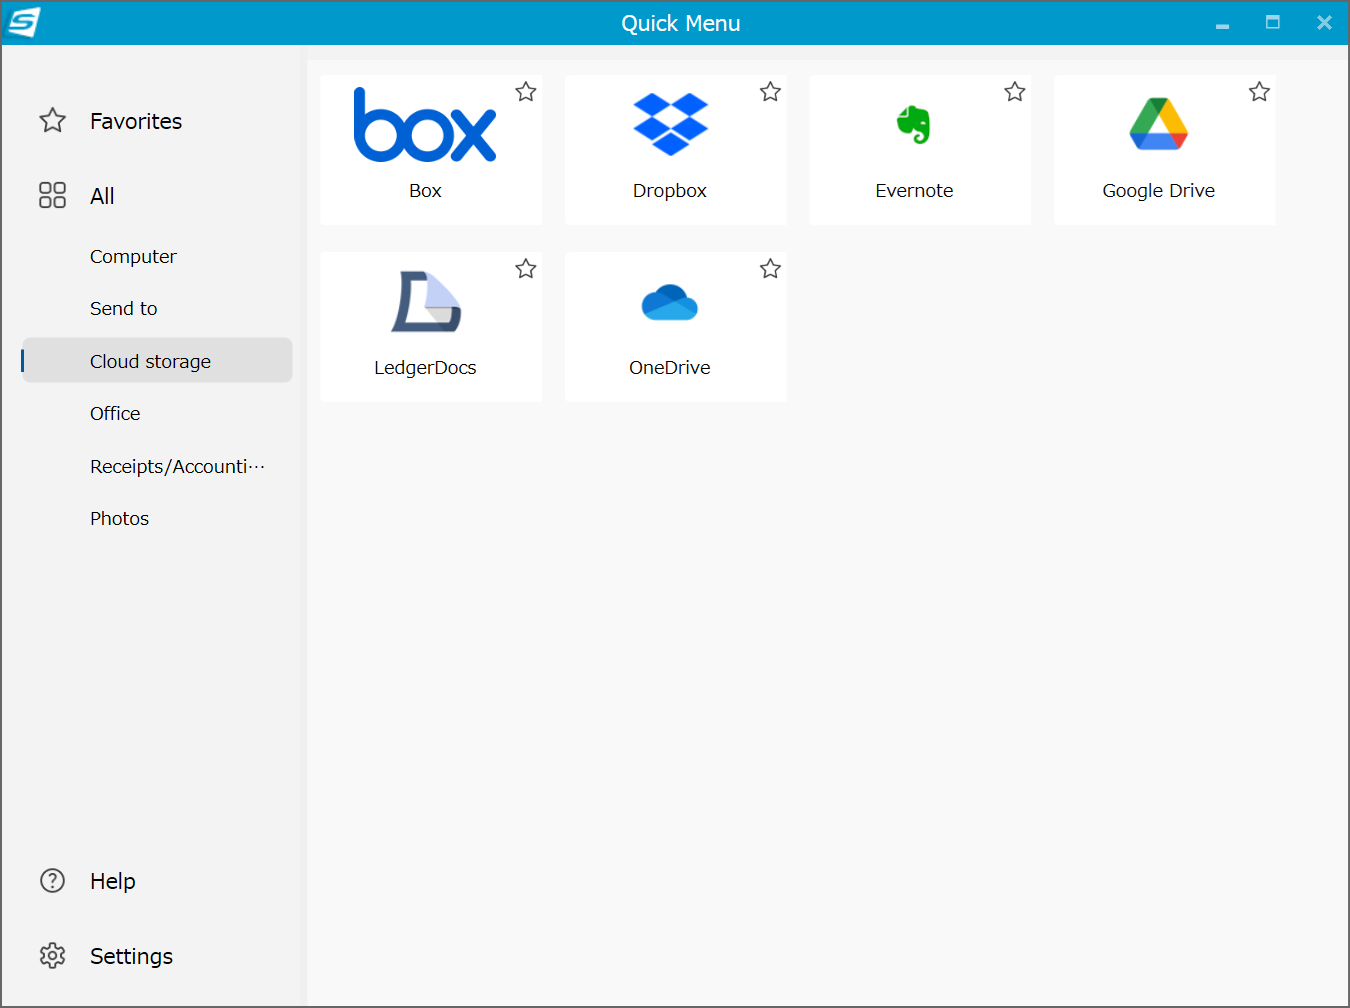
Task: Maximize the Quick Menu window
Action: click(1272, 23)
